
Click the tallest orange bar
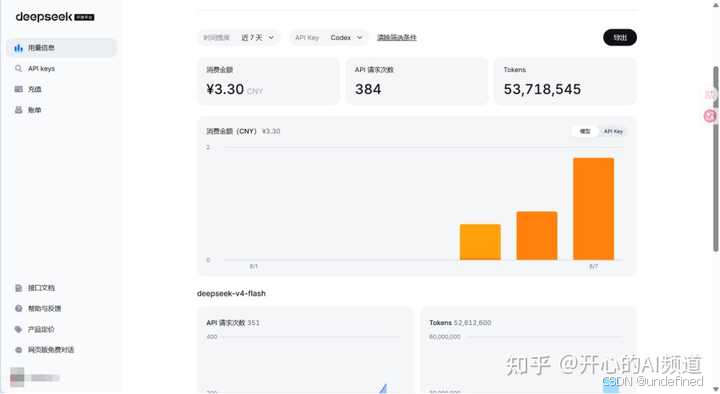point(593,209)
